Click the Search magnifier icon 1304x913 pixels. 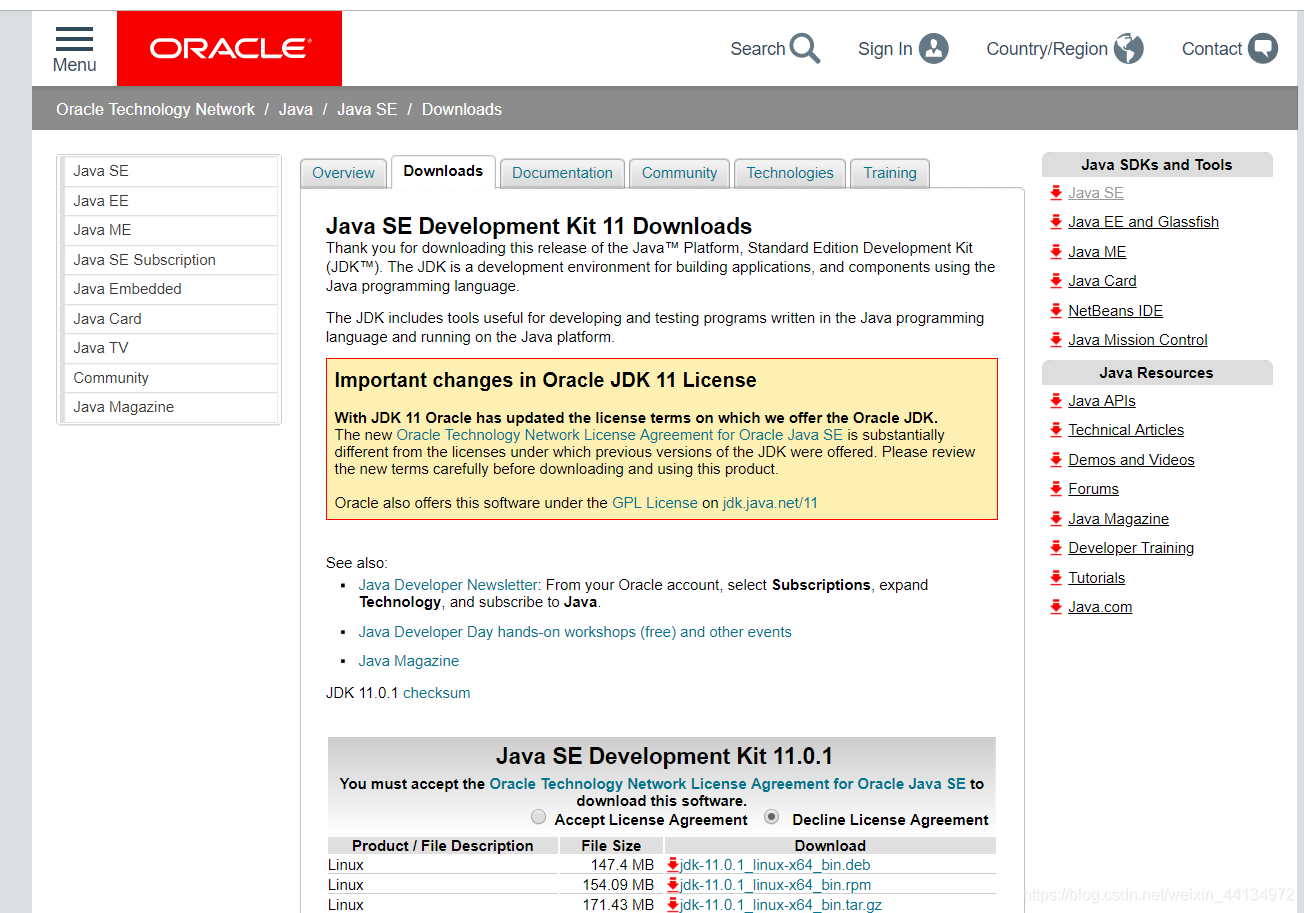805,48
